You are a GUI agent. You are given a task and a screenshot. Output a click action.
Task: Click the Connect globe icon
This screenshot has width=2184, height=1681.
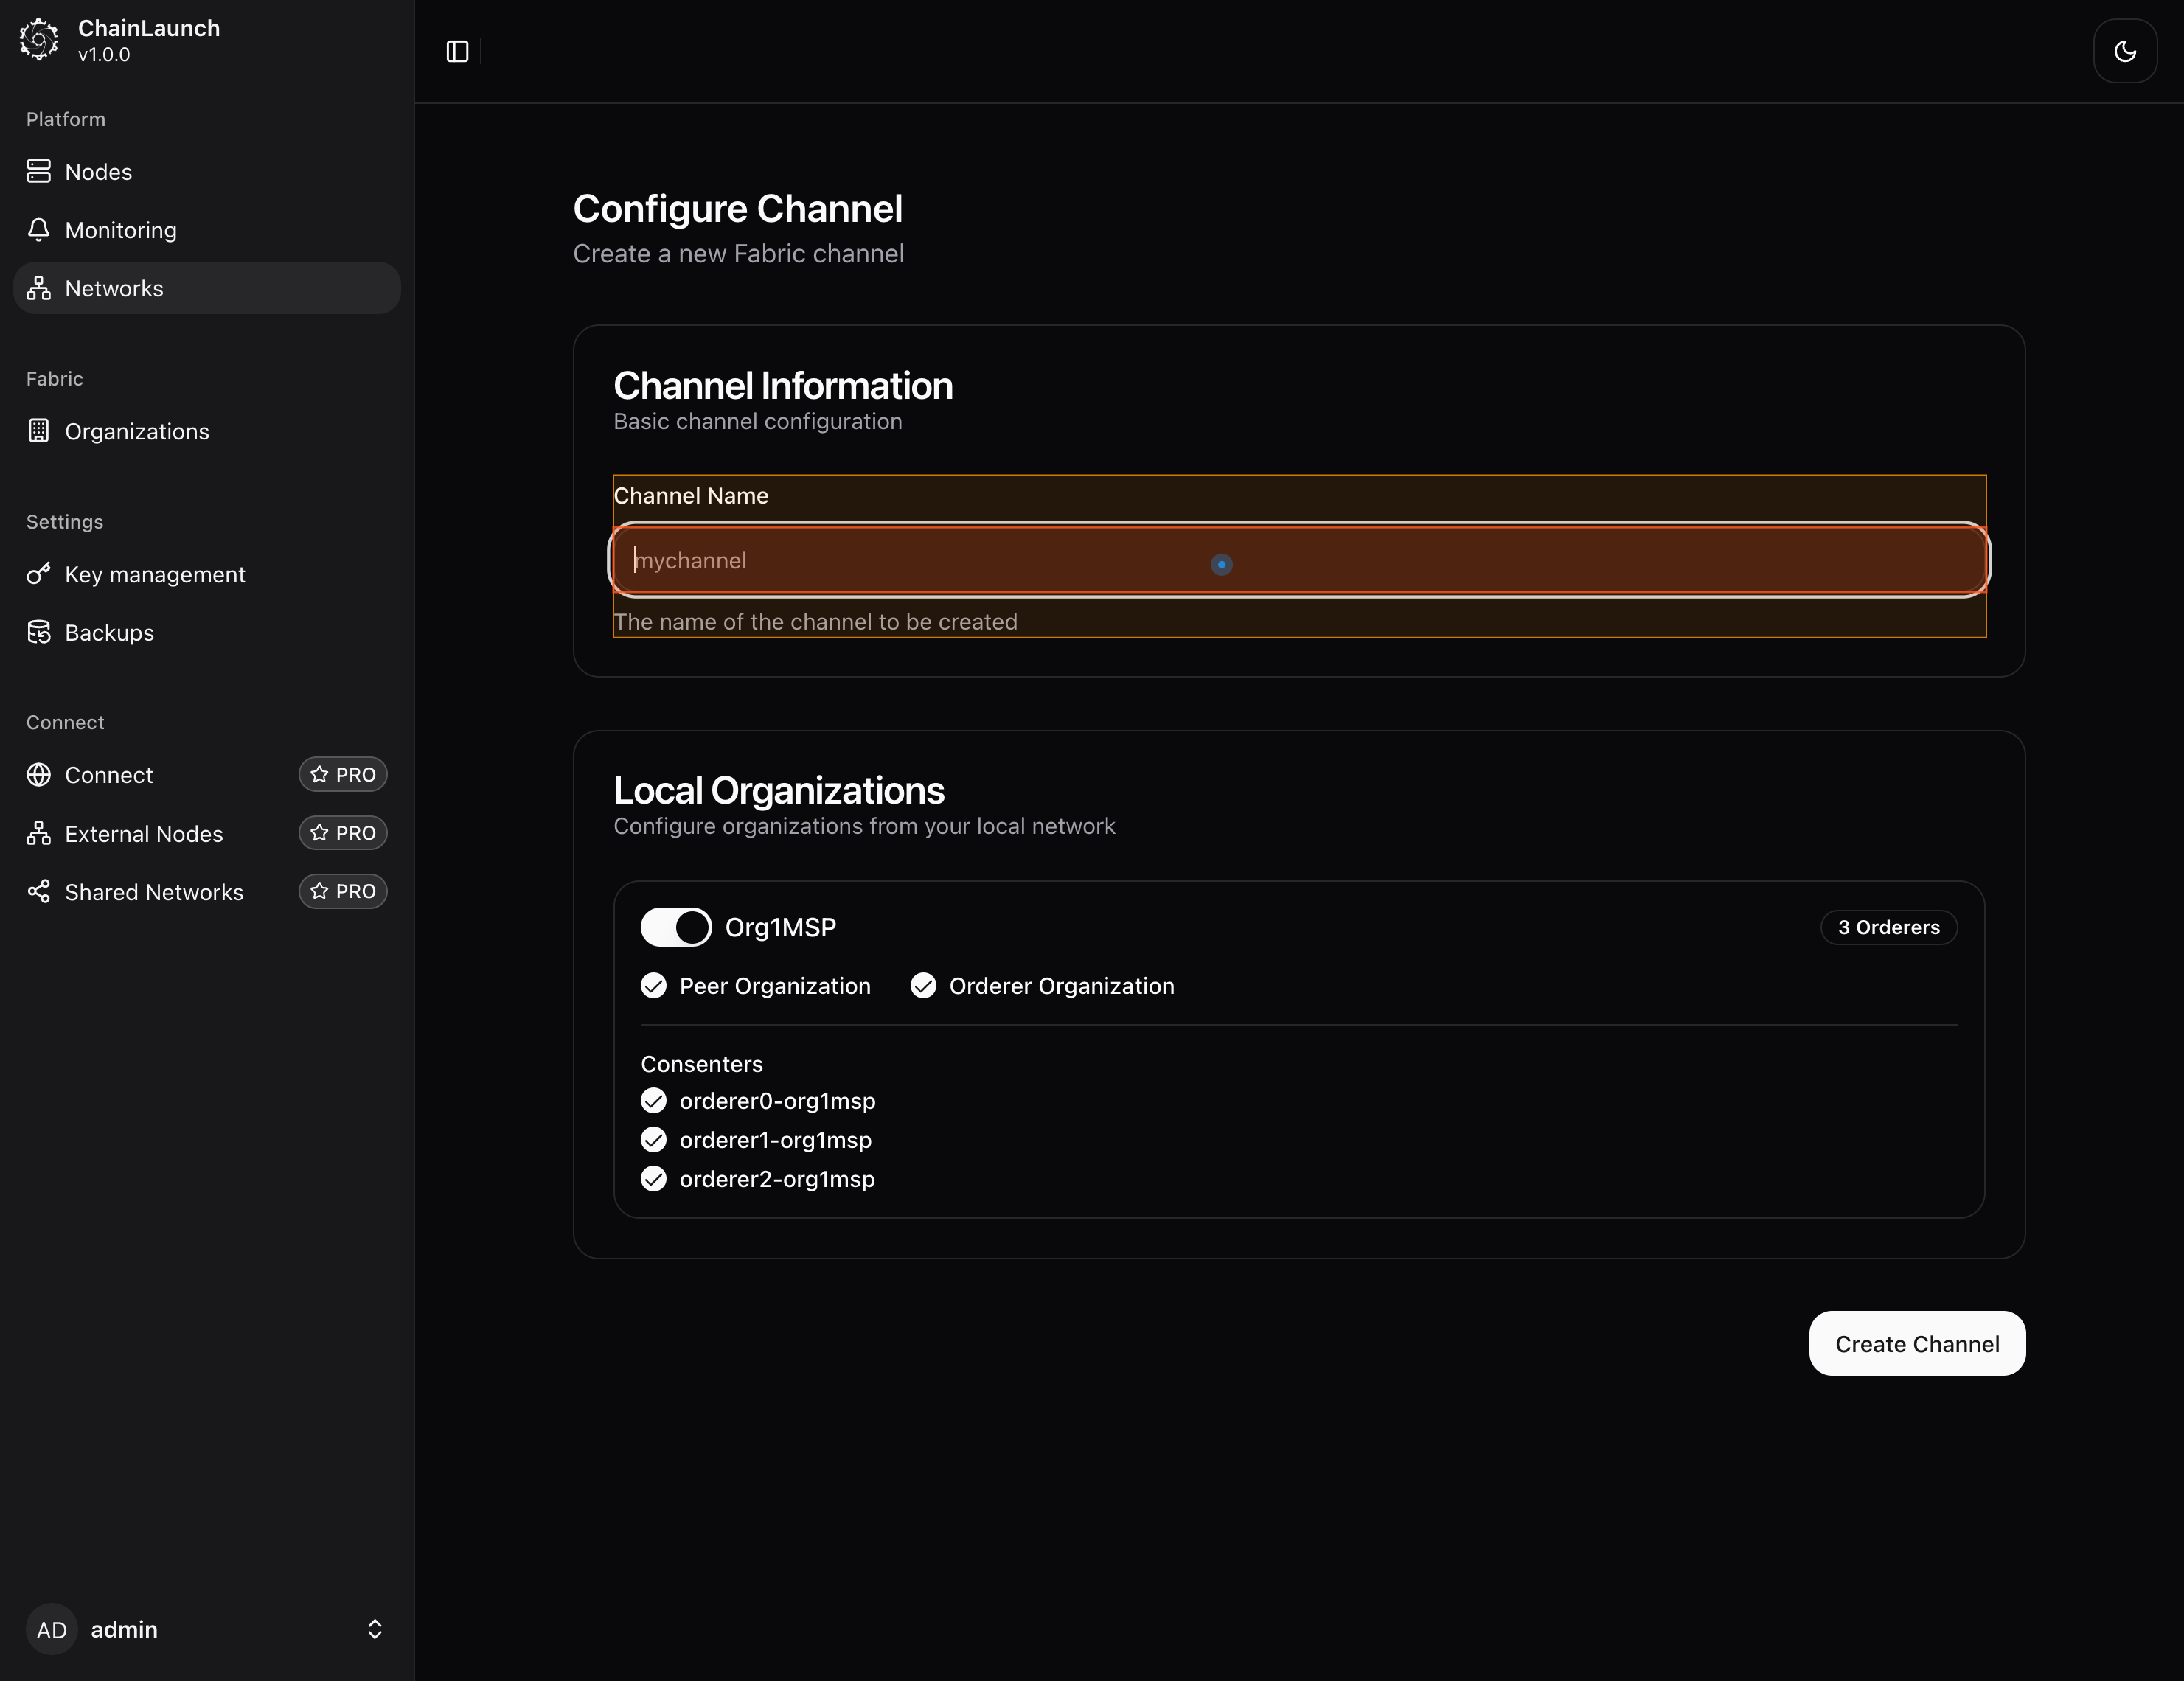[39, 775]
